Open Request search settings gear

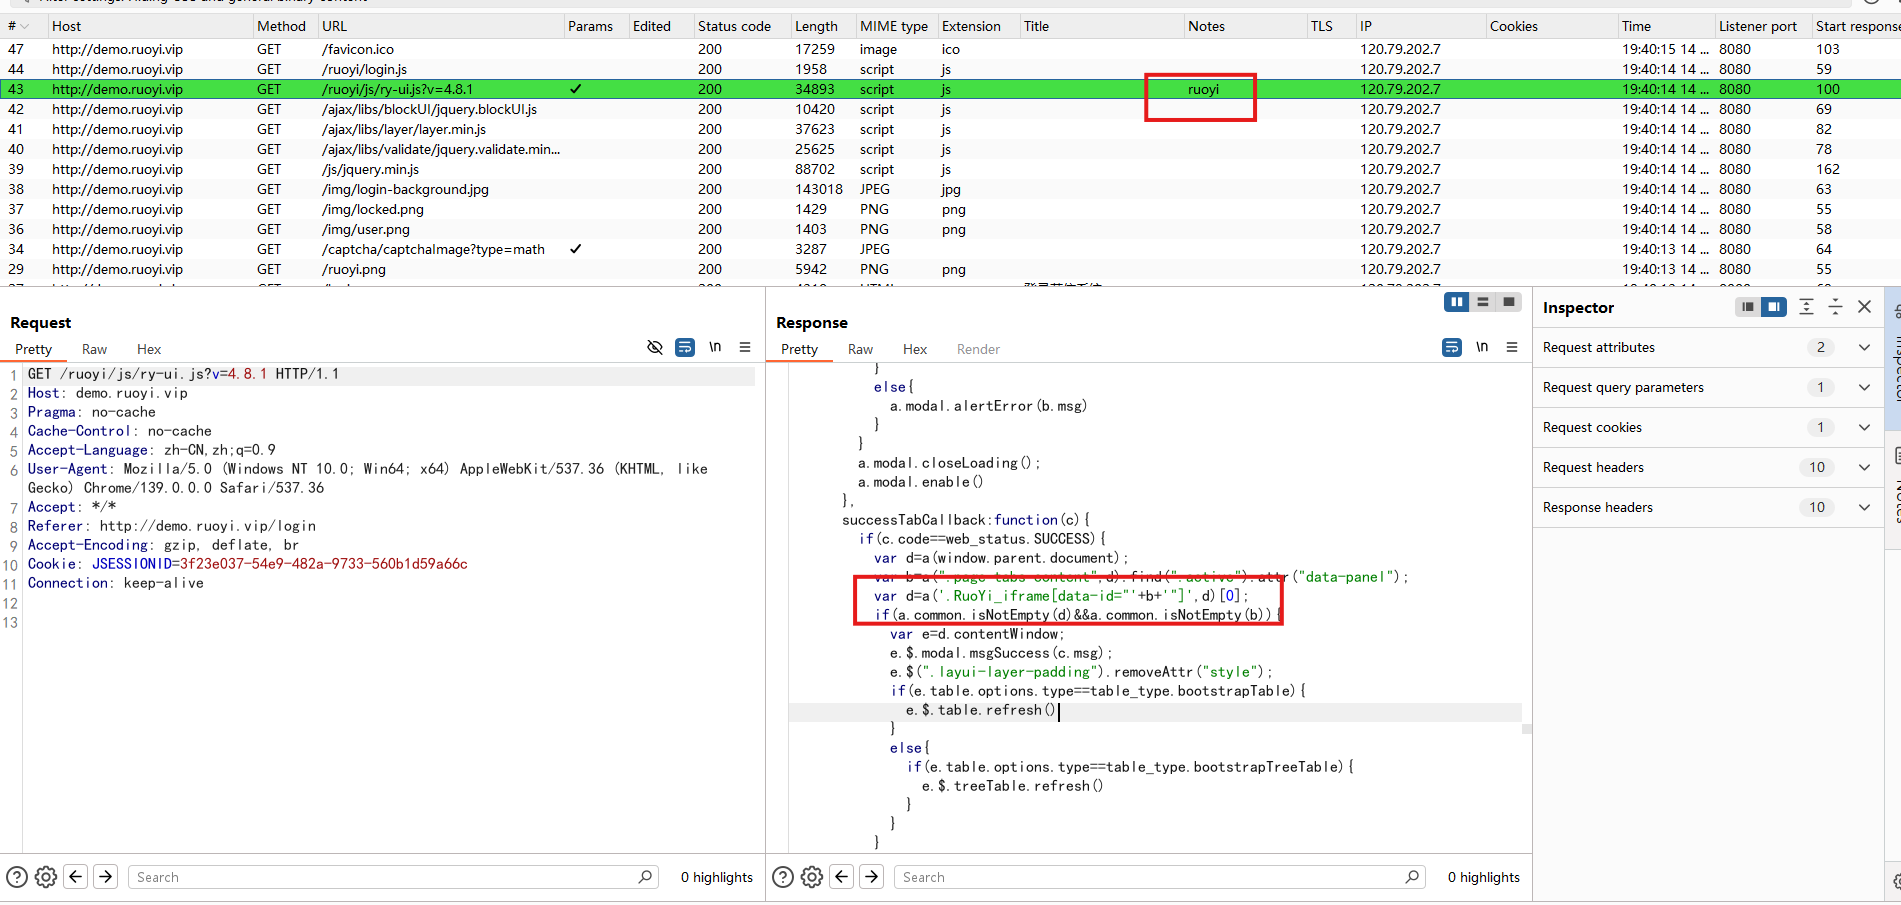point(46,877)
